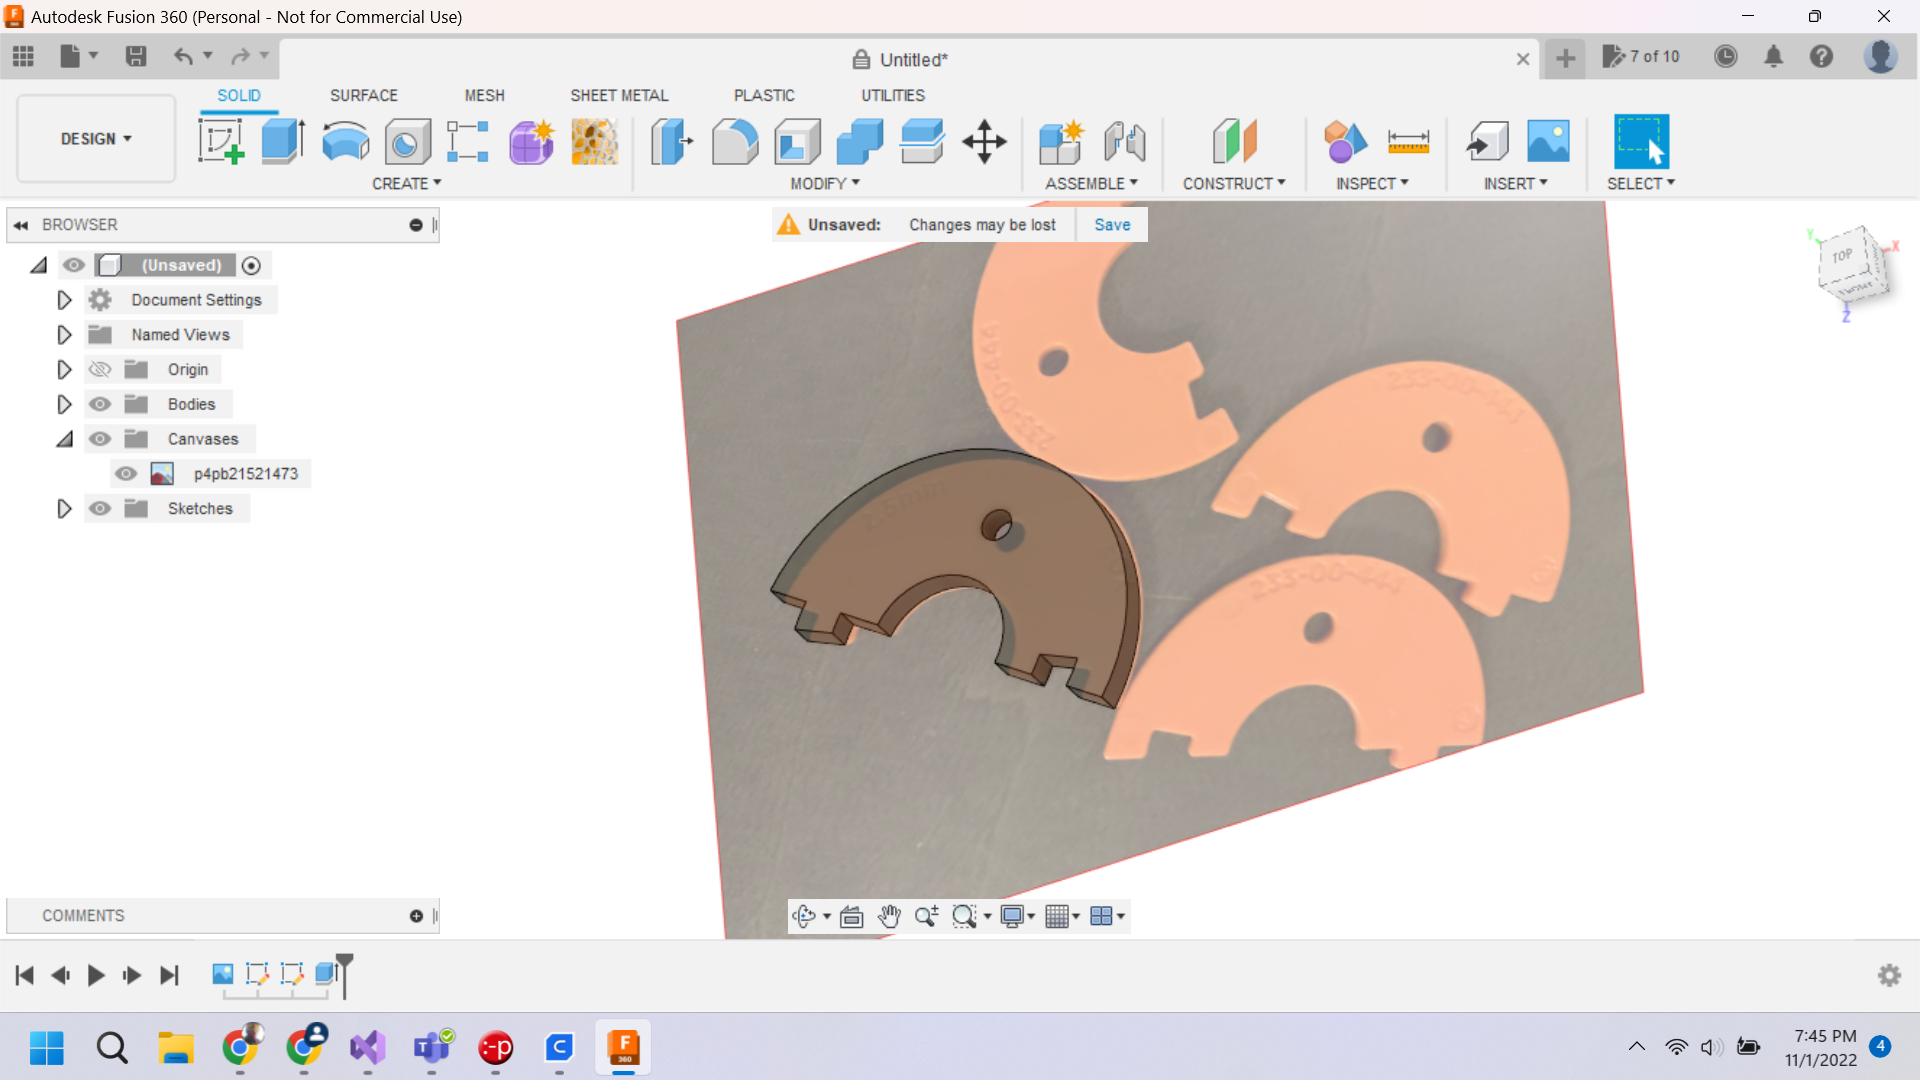Expand the Named Views node
Image resolution: width=1920 pixels, height=1080 pixels.
(64, 335)
